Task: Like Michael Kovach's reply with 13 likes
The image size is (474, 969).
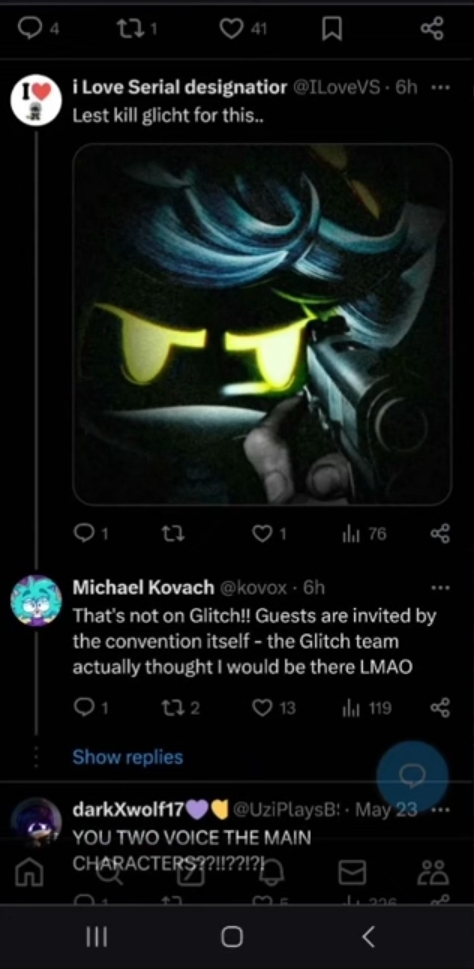Action: click(263, 708)
